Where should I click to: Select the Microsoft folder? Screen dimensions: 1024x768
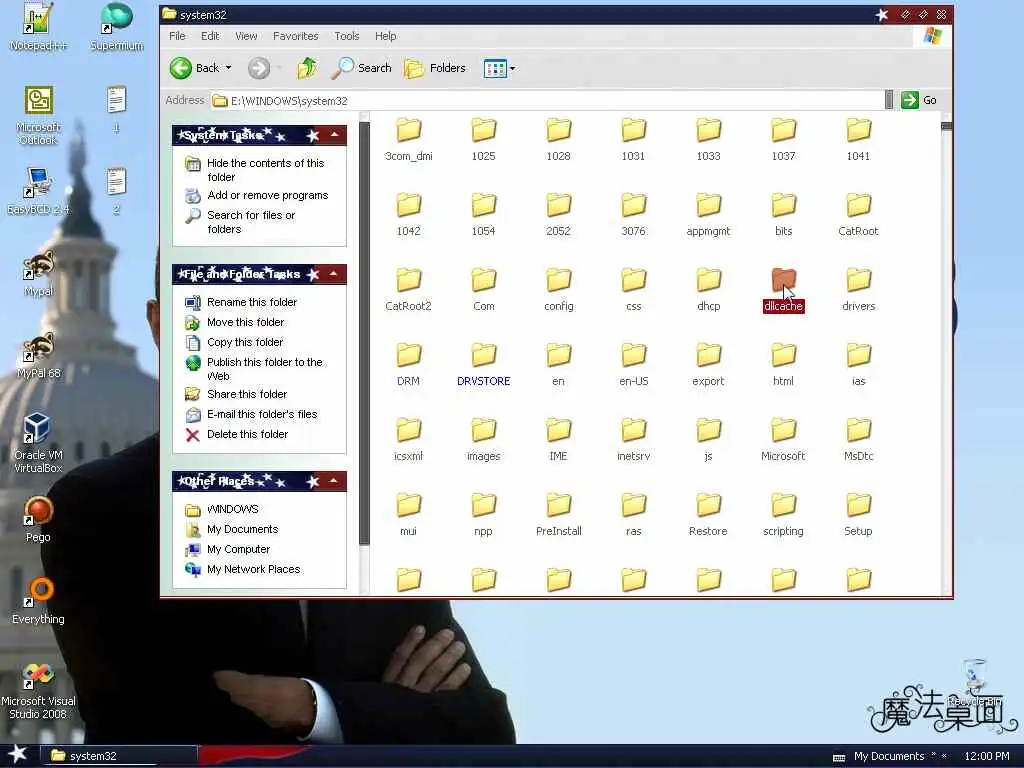[784, 440]
